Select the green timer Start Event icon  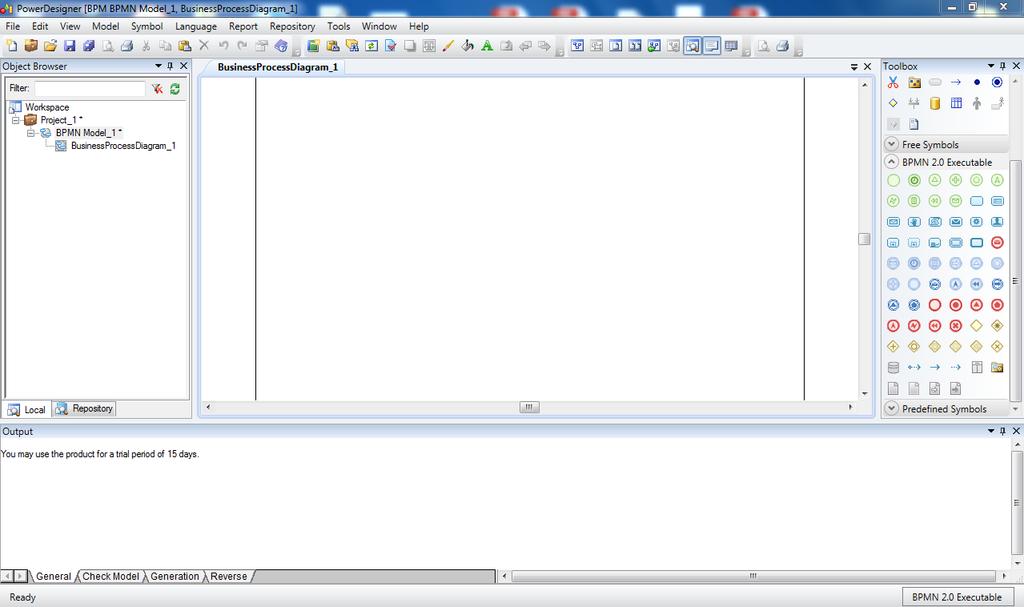(x=914, y=180)
